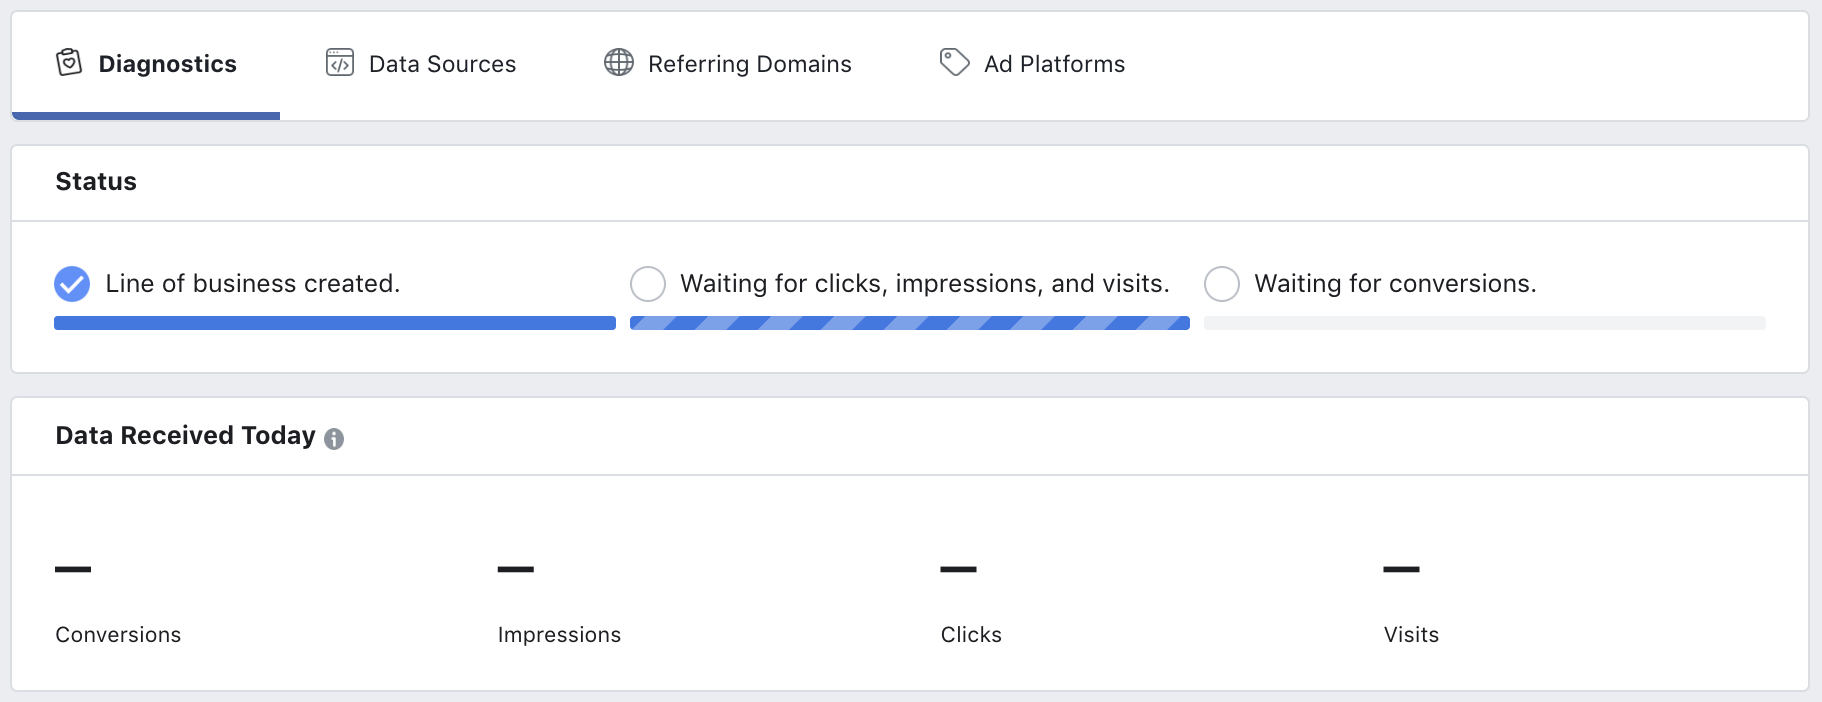
Task: Select the Diagnostics tab label
Action: (x=167, y=64)
